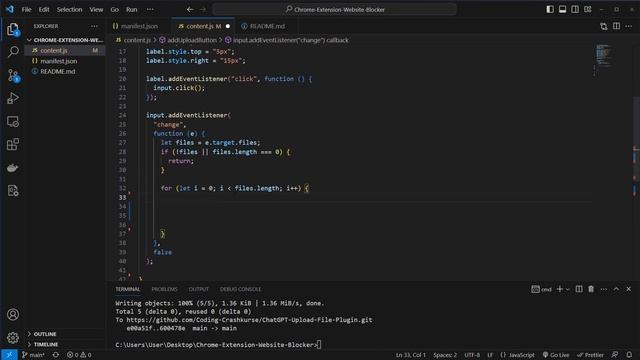Open the terminal launch profile dropdown
This screenshot has width=640, height=360.
pos(567,289)
